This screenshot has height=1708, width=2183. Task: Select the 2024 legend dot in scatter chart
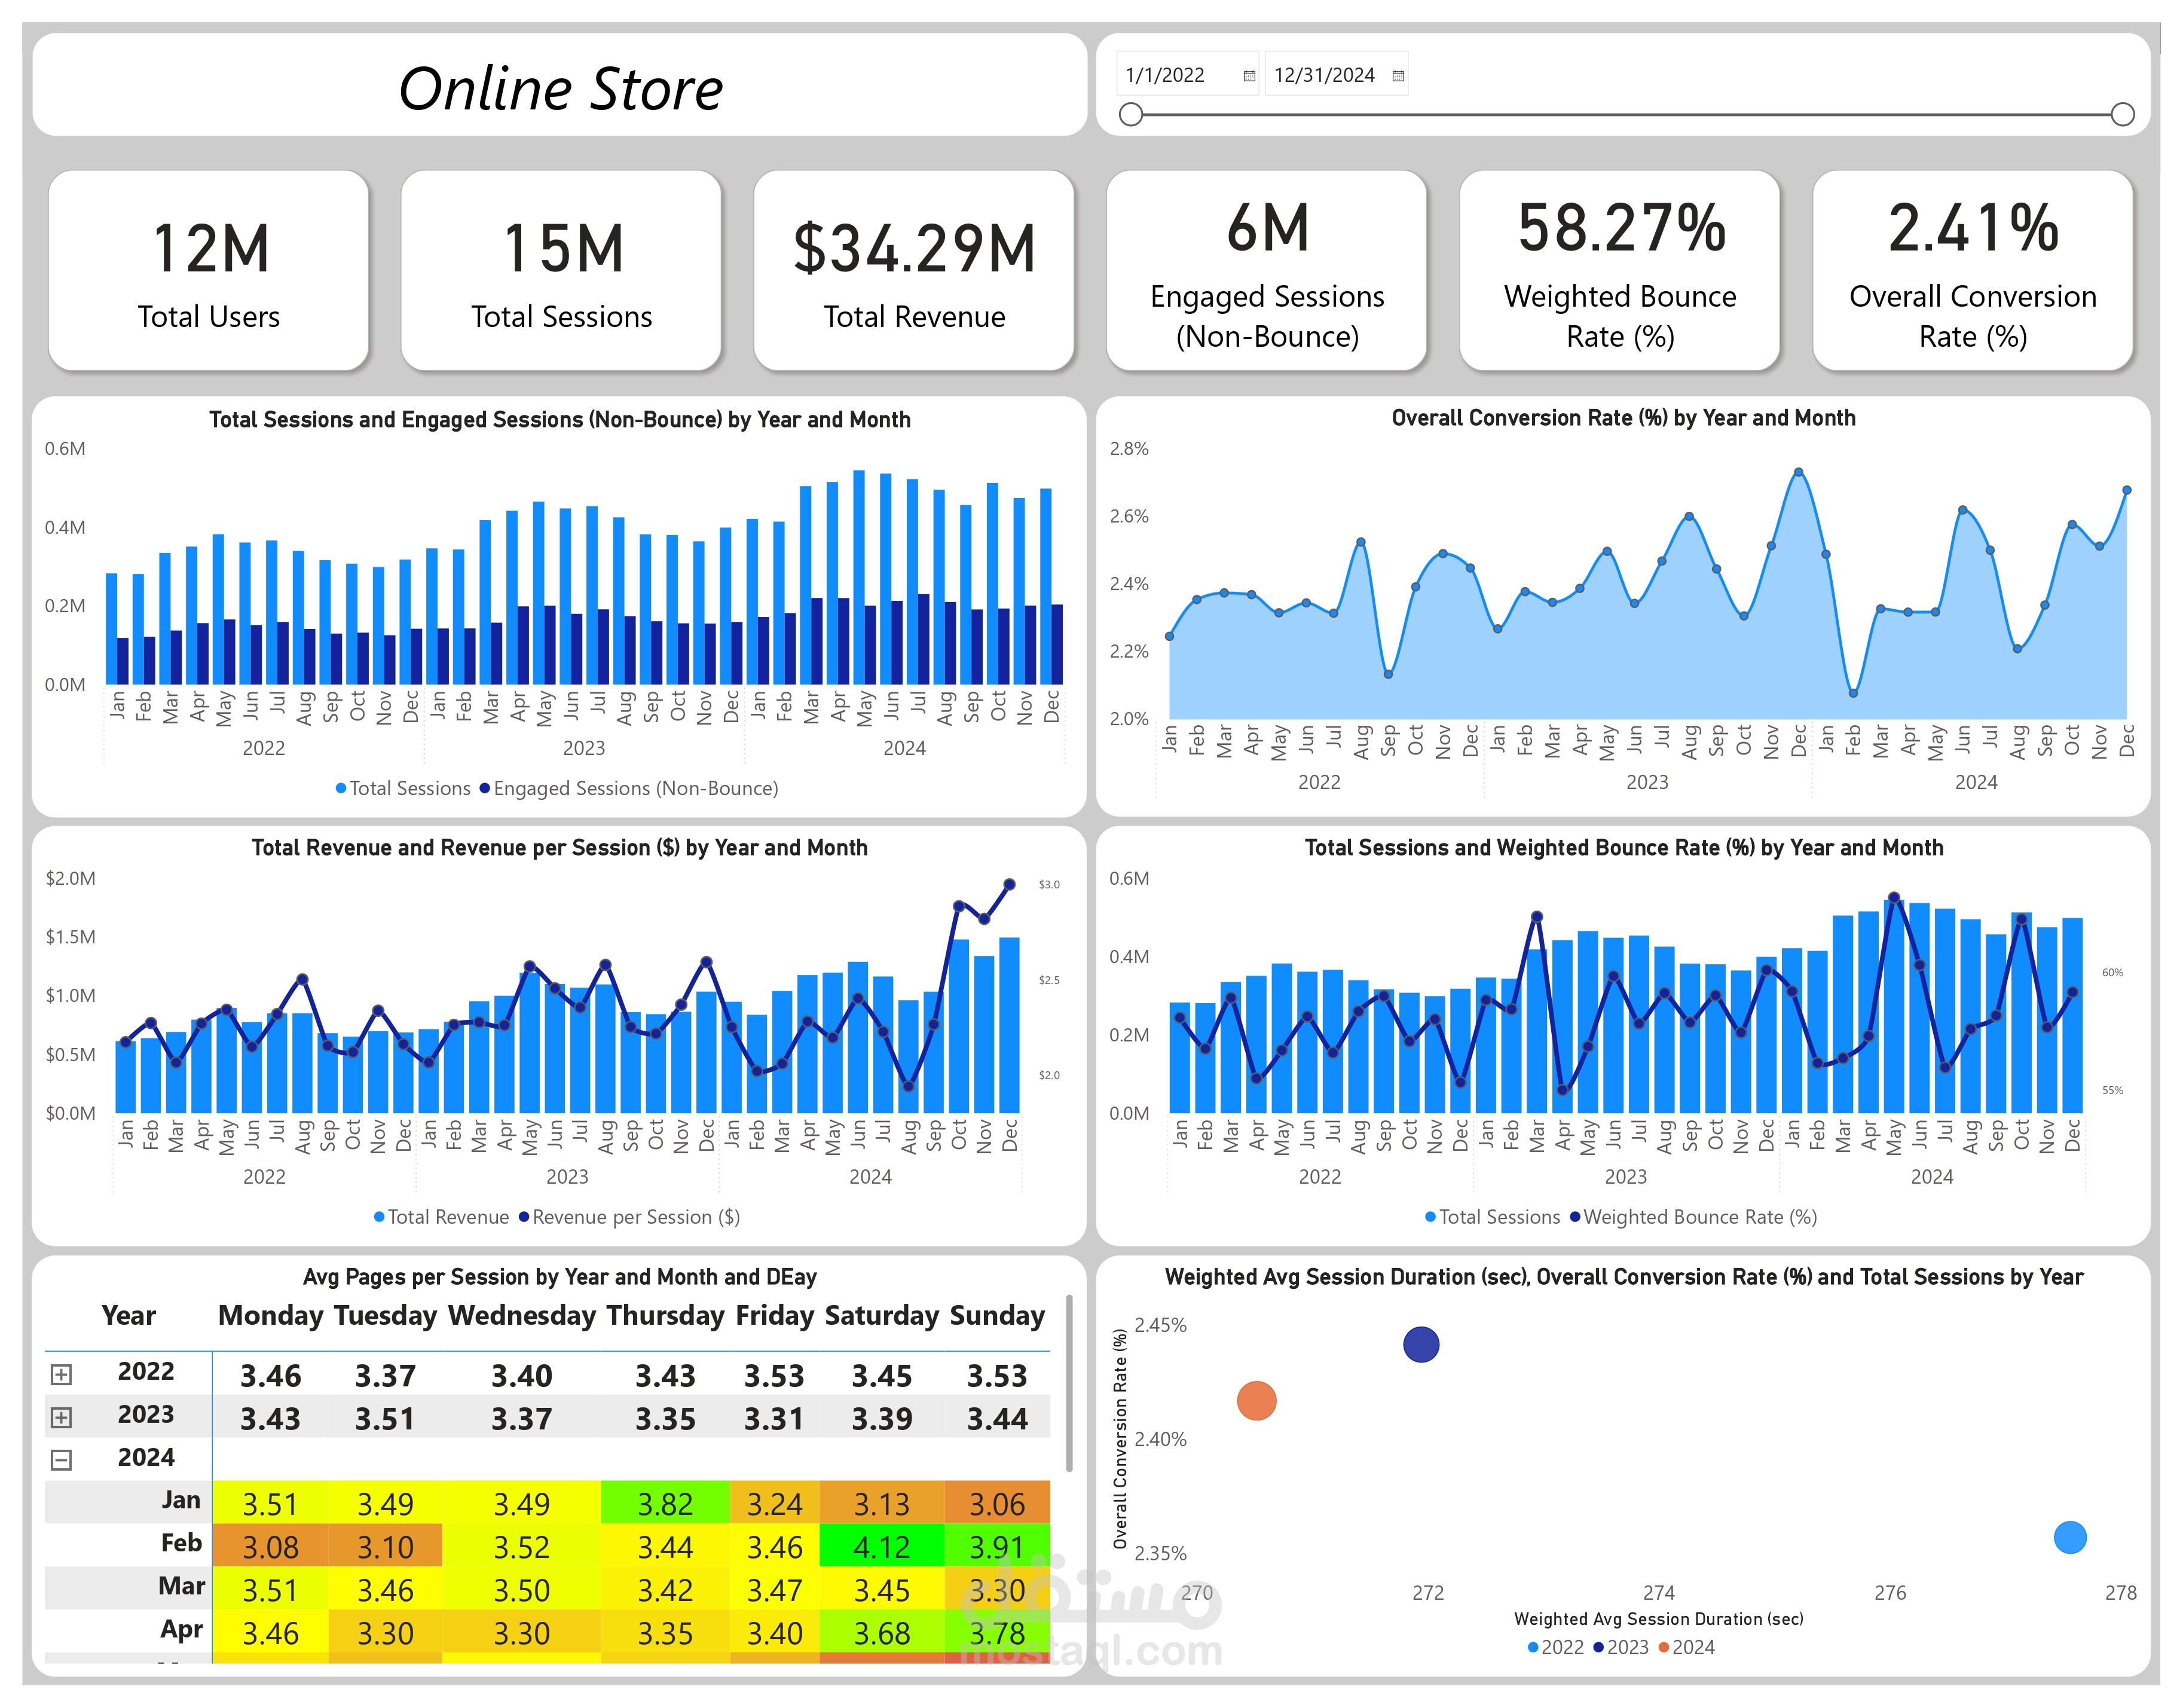(x=1664, y=1647)
